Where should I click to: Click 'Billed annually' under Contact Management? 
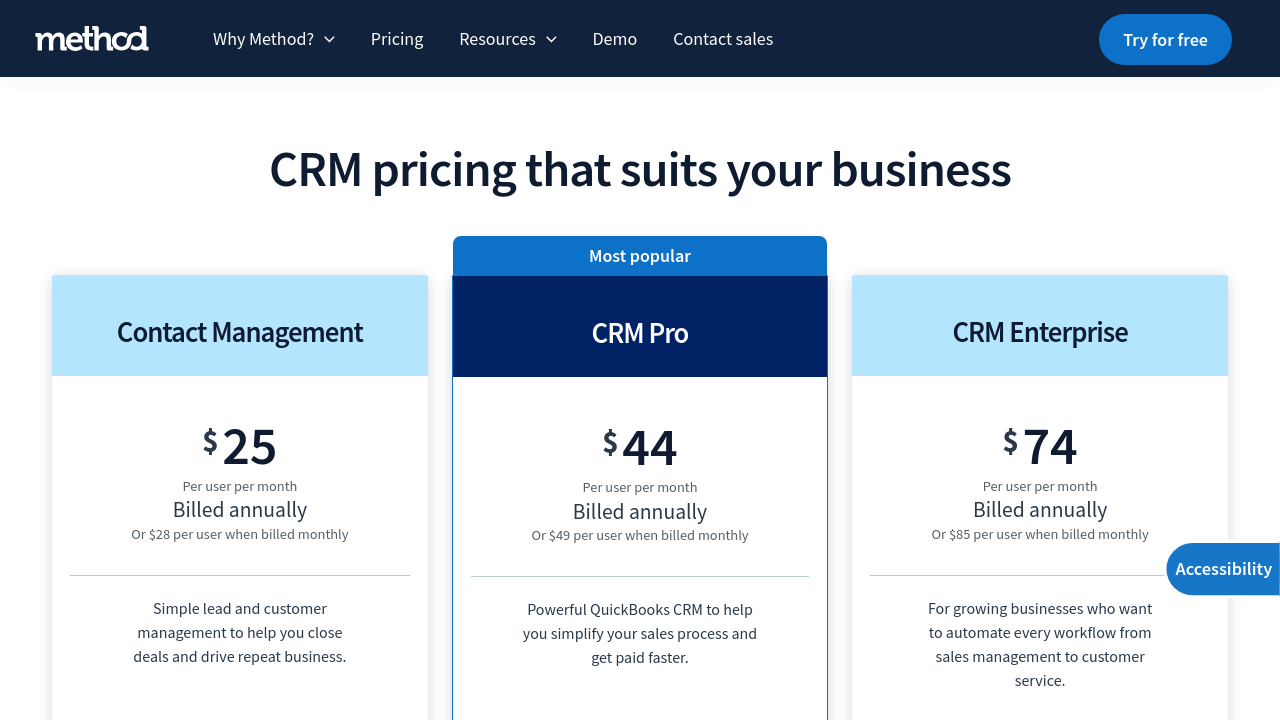click(240, 510)
